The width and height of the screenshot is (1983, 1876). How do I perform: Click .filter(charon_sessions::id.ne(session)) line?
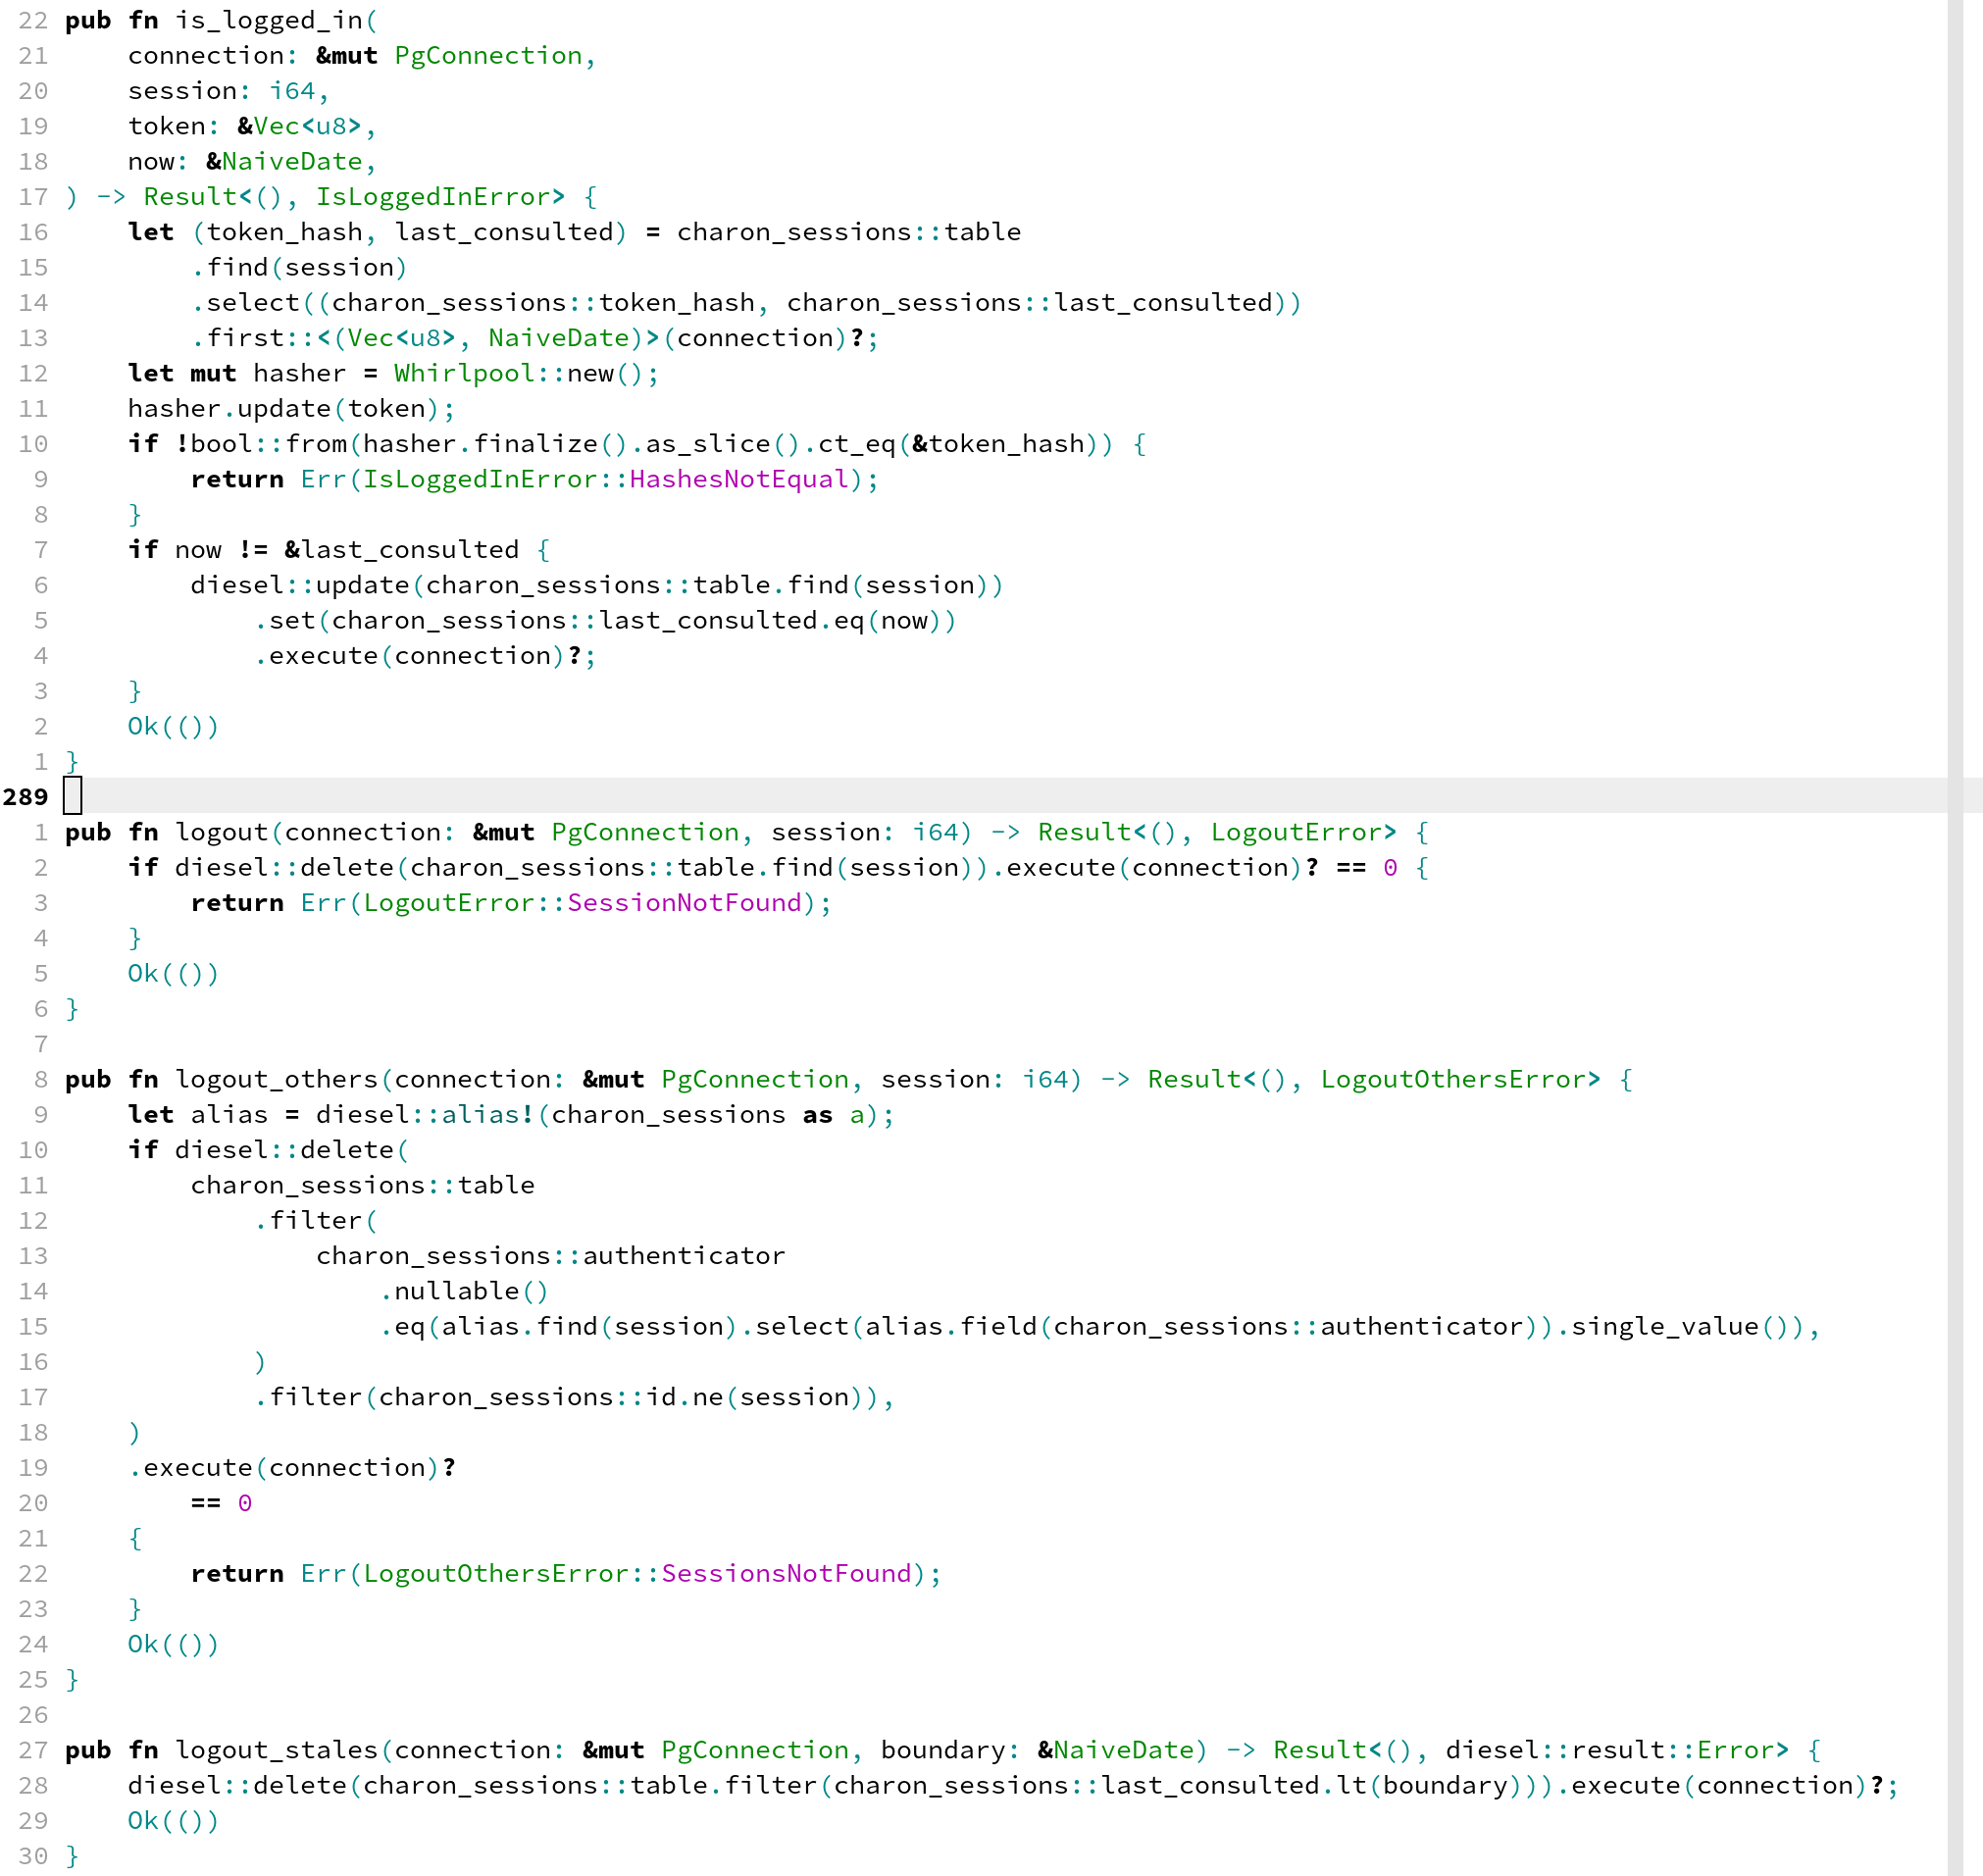[574, 1398]
